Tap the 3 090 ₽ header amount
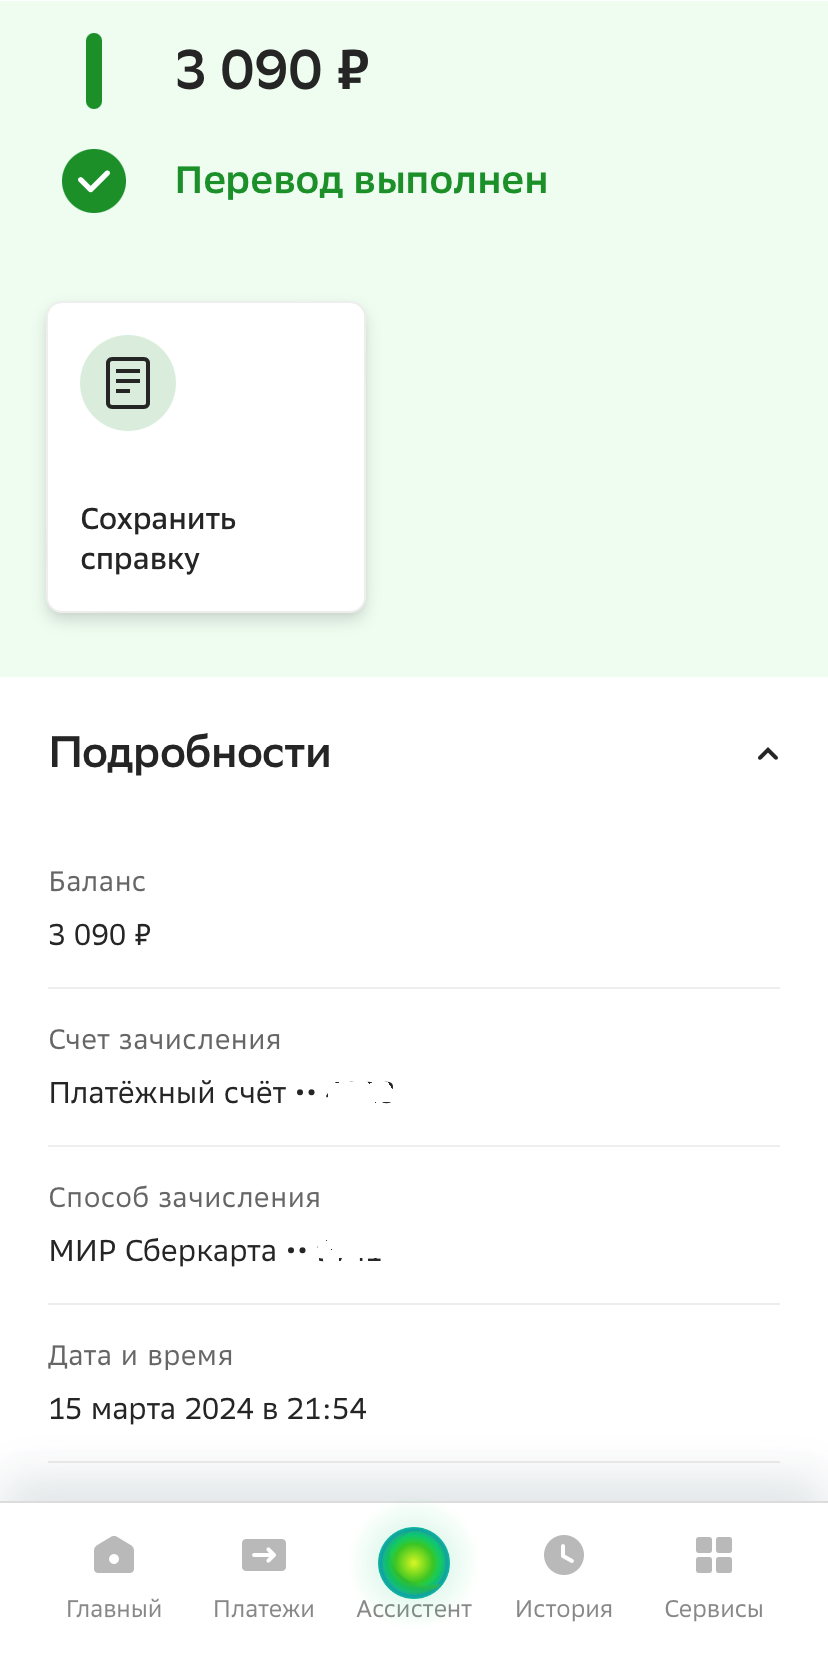This screenshot has width=828, height=1669. point(272,70)
